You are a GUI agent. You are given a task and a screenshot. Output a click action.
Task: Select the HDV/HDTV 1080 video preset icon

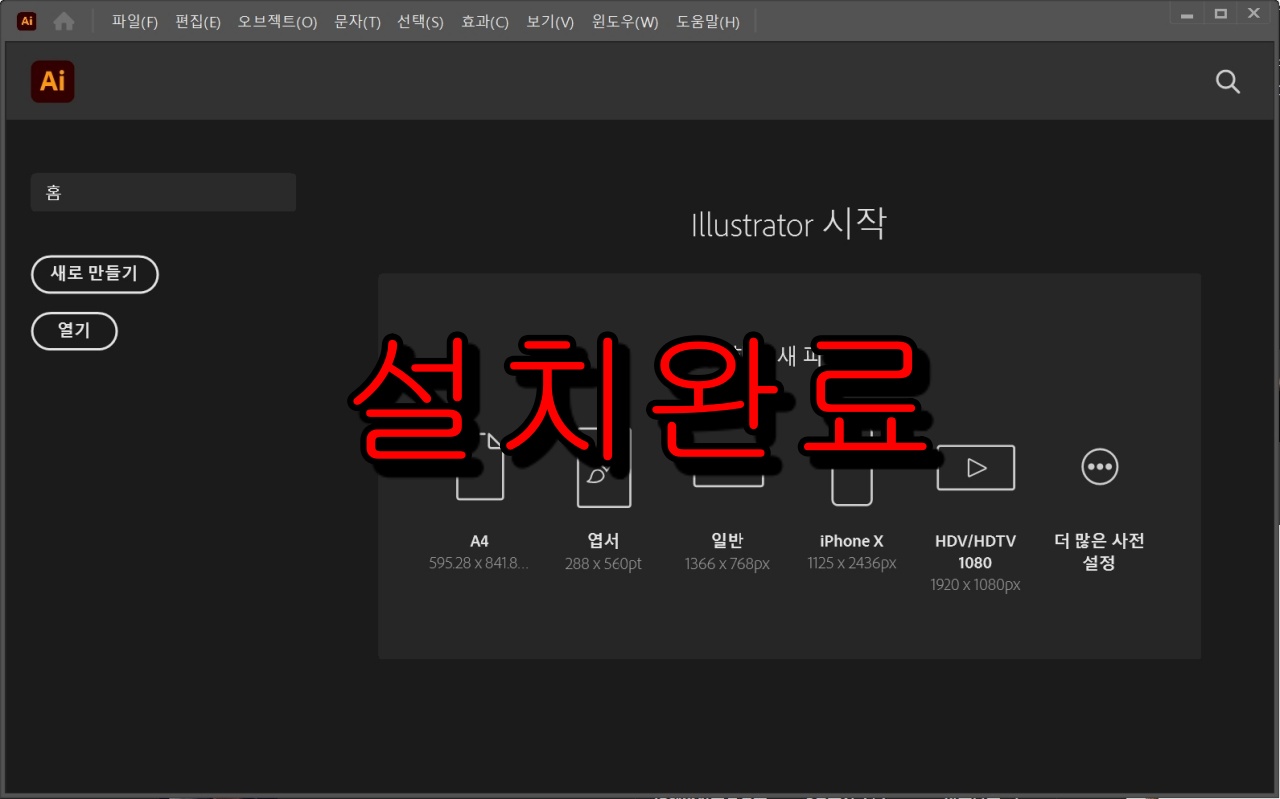(975, 467)
